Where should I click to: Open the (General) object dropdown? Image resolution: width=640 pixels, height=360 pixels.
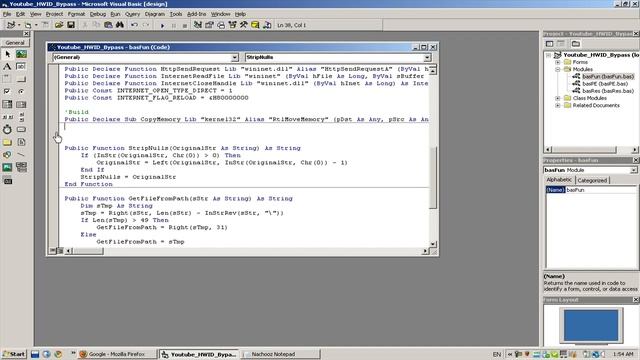(x=234, y=58)
